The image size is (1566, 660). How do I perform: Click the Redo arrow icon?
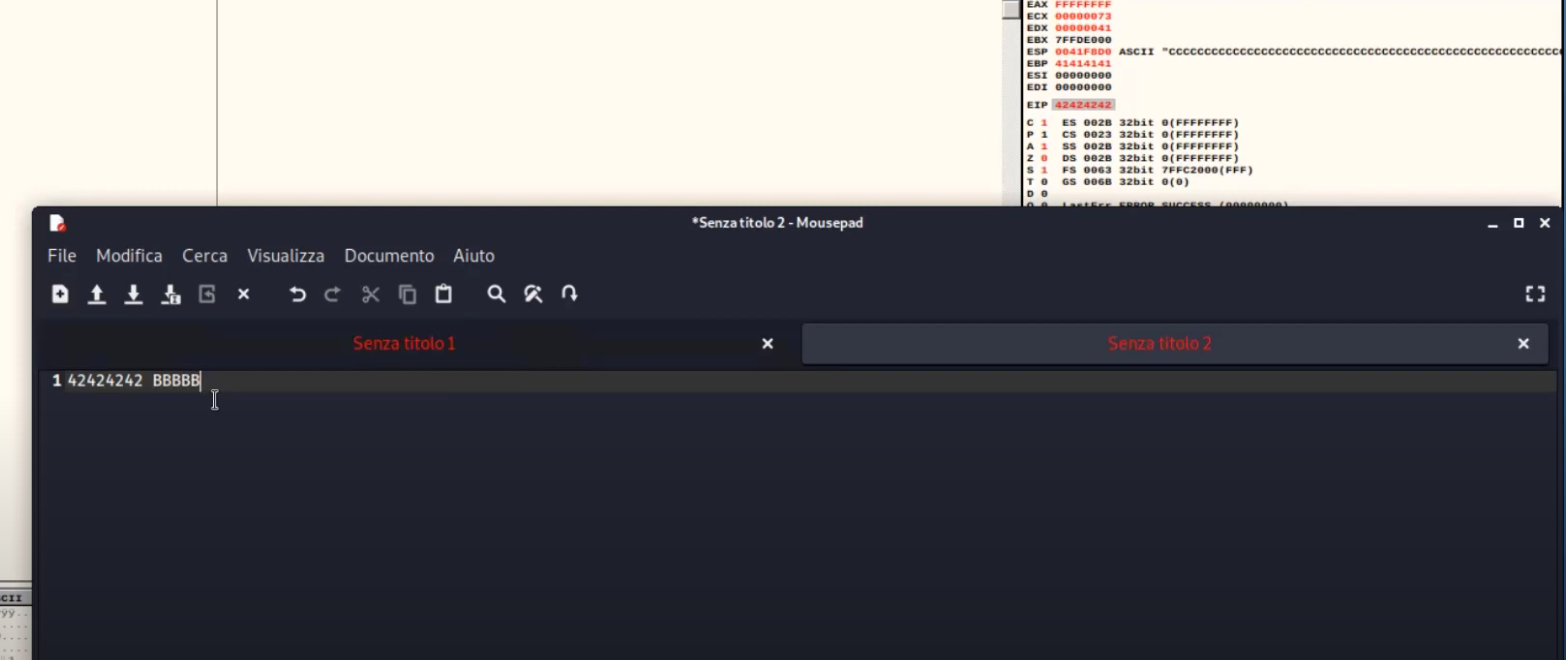pyautogui.click(x=332, y=294)
